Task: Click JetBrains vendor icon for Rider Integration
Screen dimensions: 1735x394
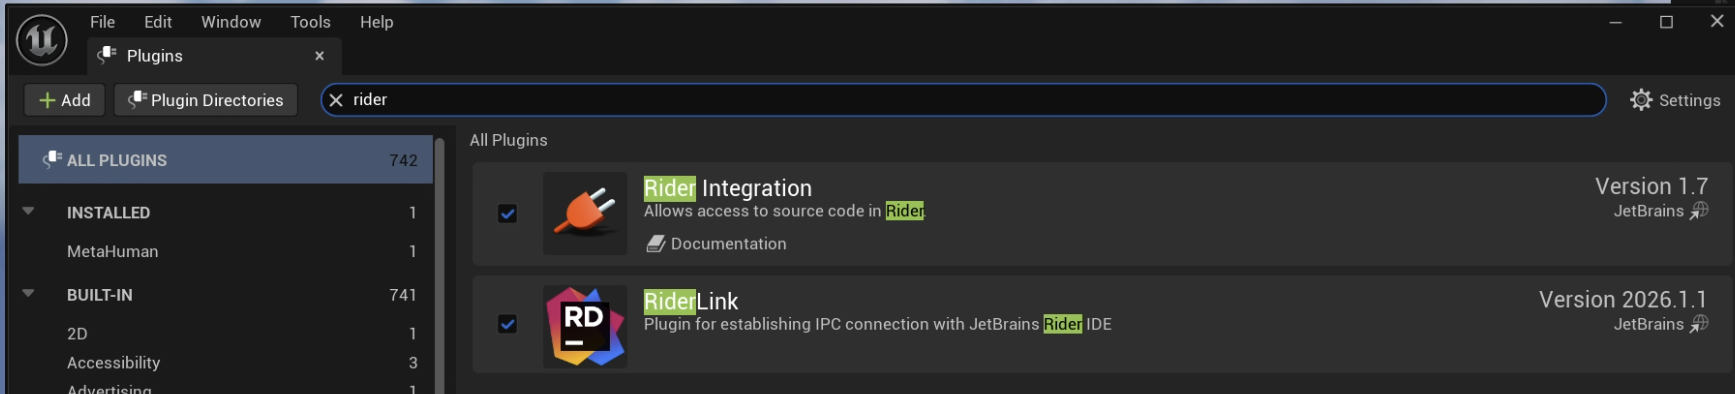Action: click(1699, 211)
